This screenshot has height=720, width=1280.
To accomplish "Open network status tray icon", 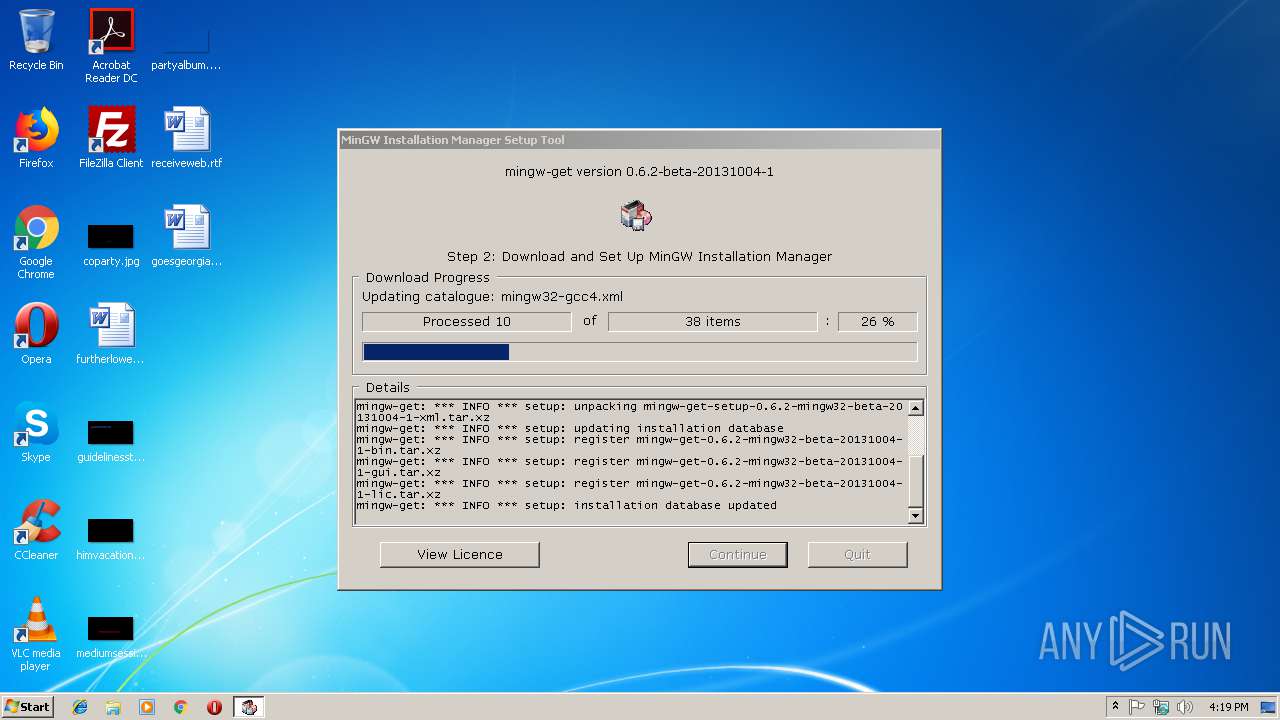I will pos(1161,707).
